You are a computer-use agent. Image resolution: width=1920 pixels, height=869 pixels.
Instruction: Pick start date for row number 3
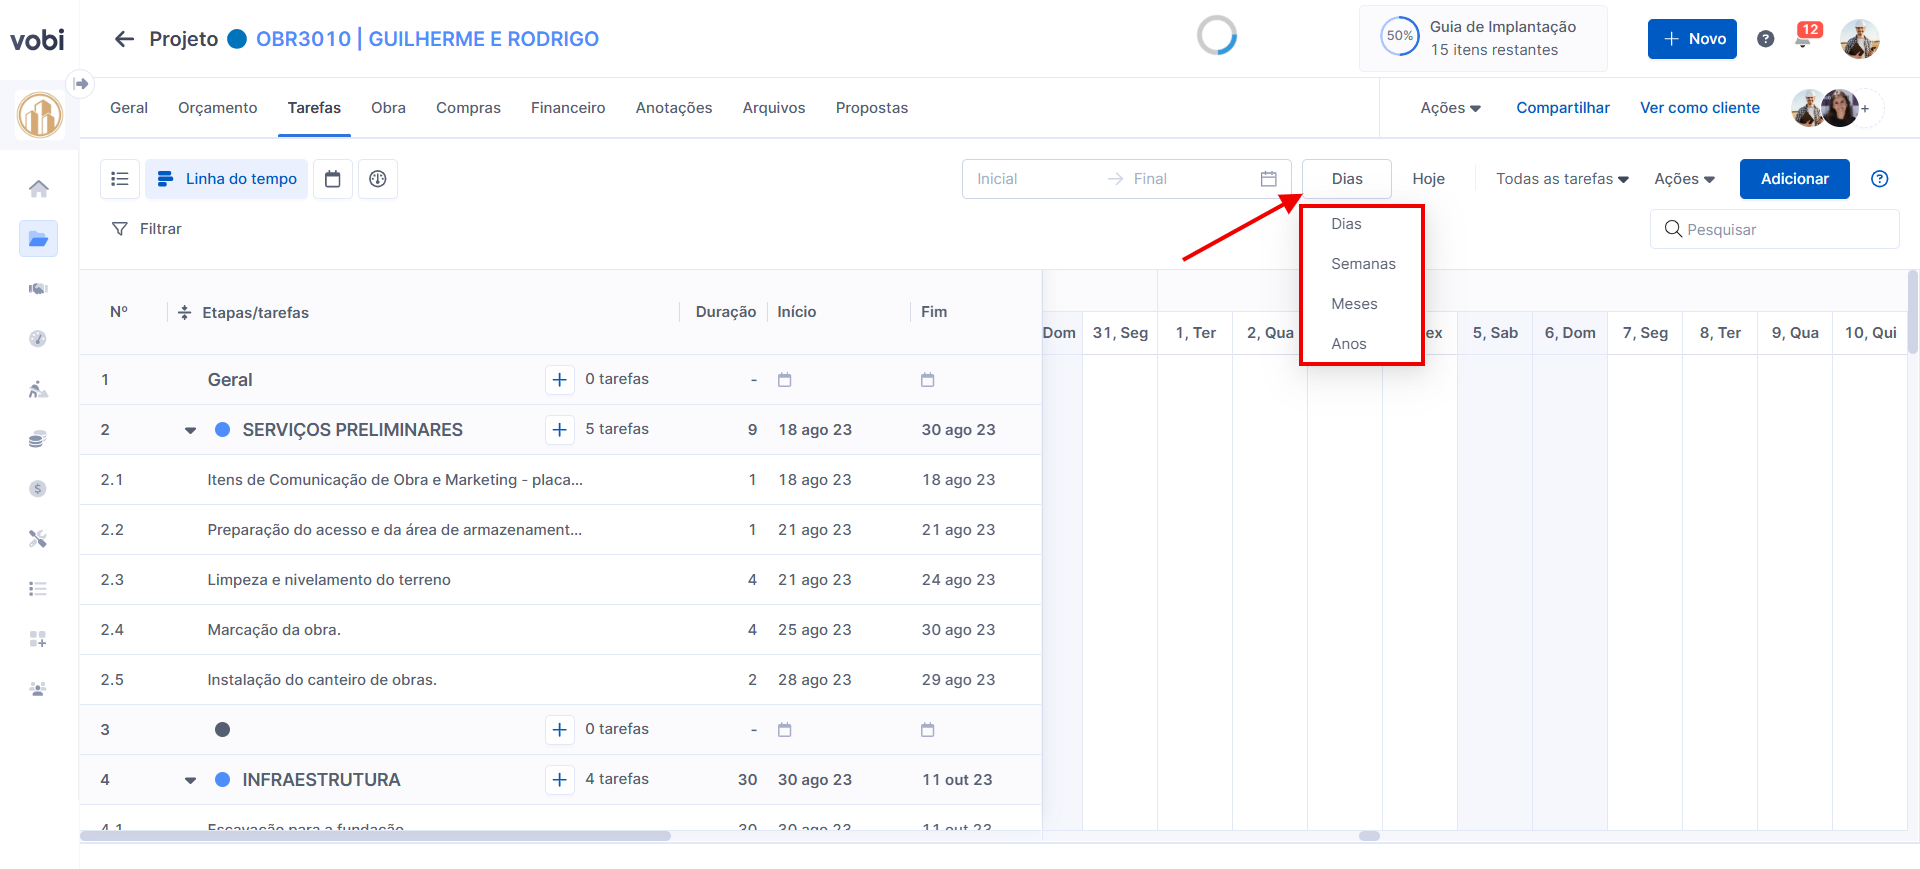click(785, 730)
